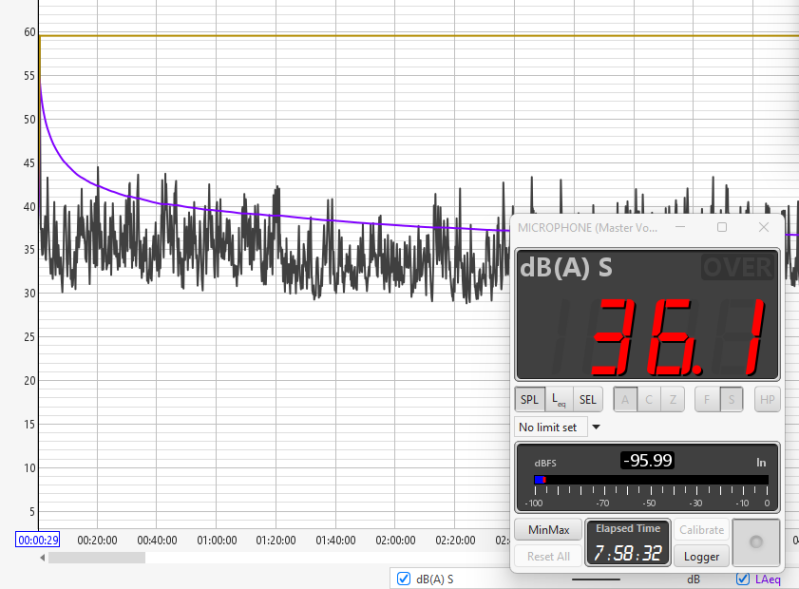
Task: Toggle the HP high-pass filter
Action: tap(767, 400)
